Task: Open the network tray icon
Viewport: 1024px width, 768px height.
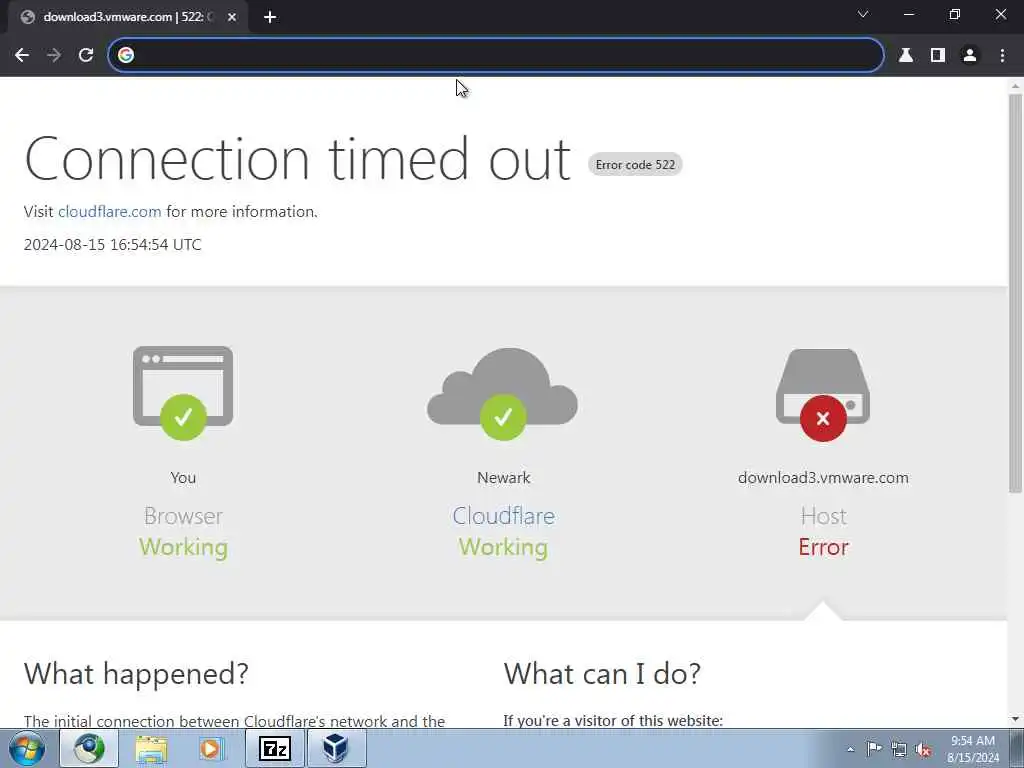Action: [x=899, y=750]
